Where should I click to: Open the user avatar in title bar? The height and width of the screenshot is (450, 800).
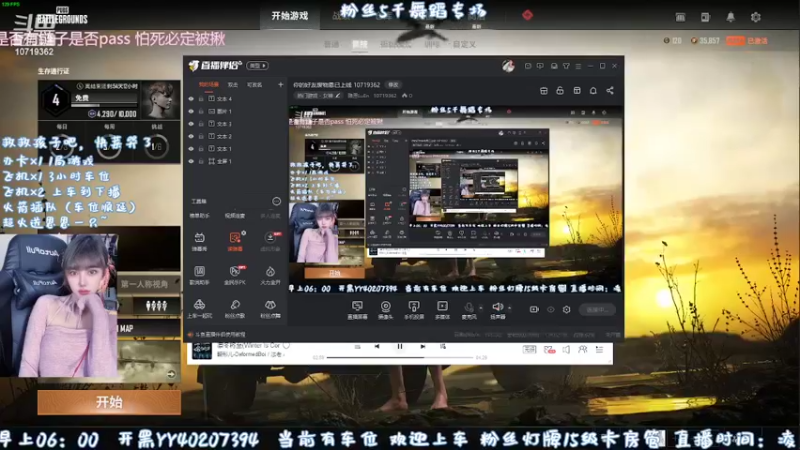click(508, 66)
